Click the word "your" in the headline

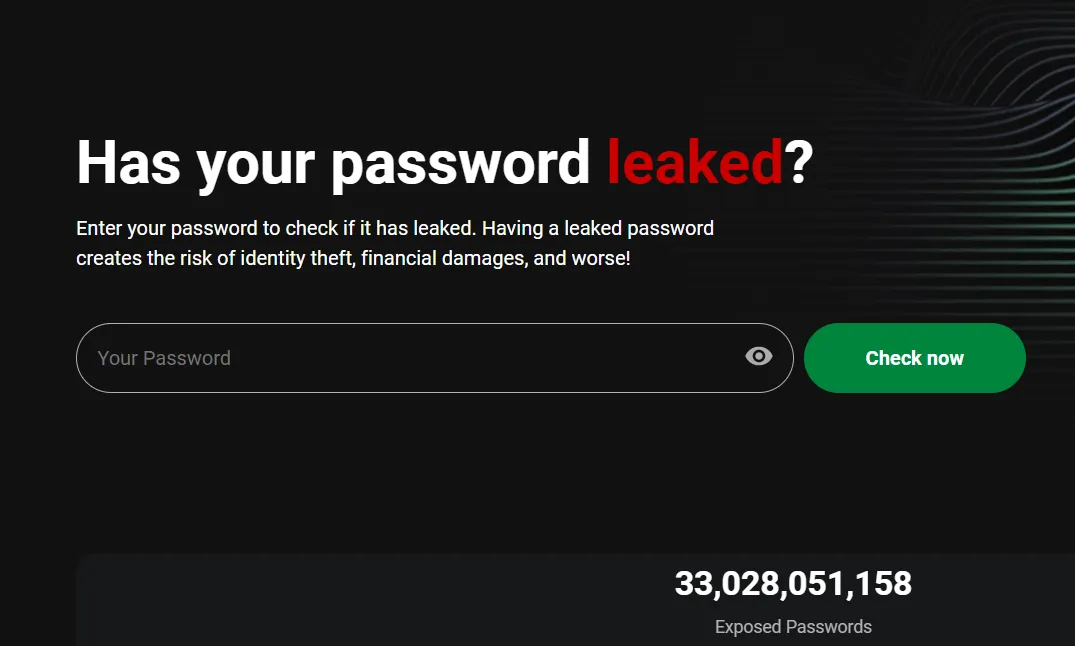click(255, 167)
